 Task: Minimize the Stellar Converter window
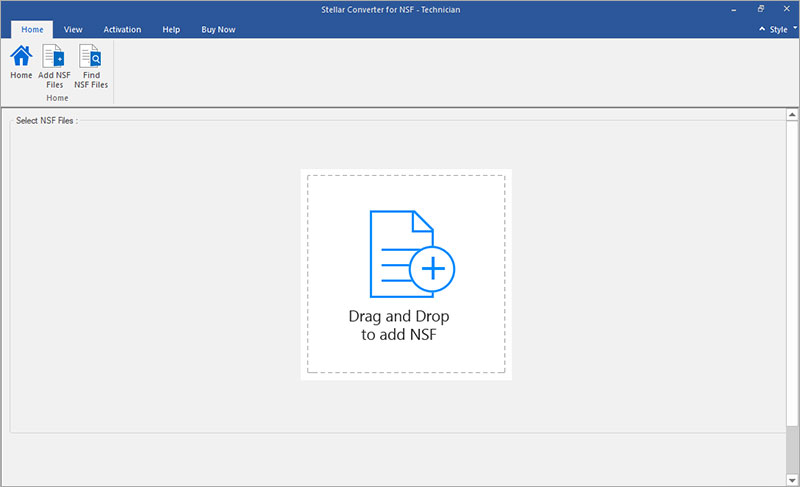734,9
